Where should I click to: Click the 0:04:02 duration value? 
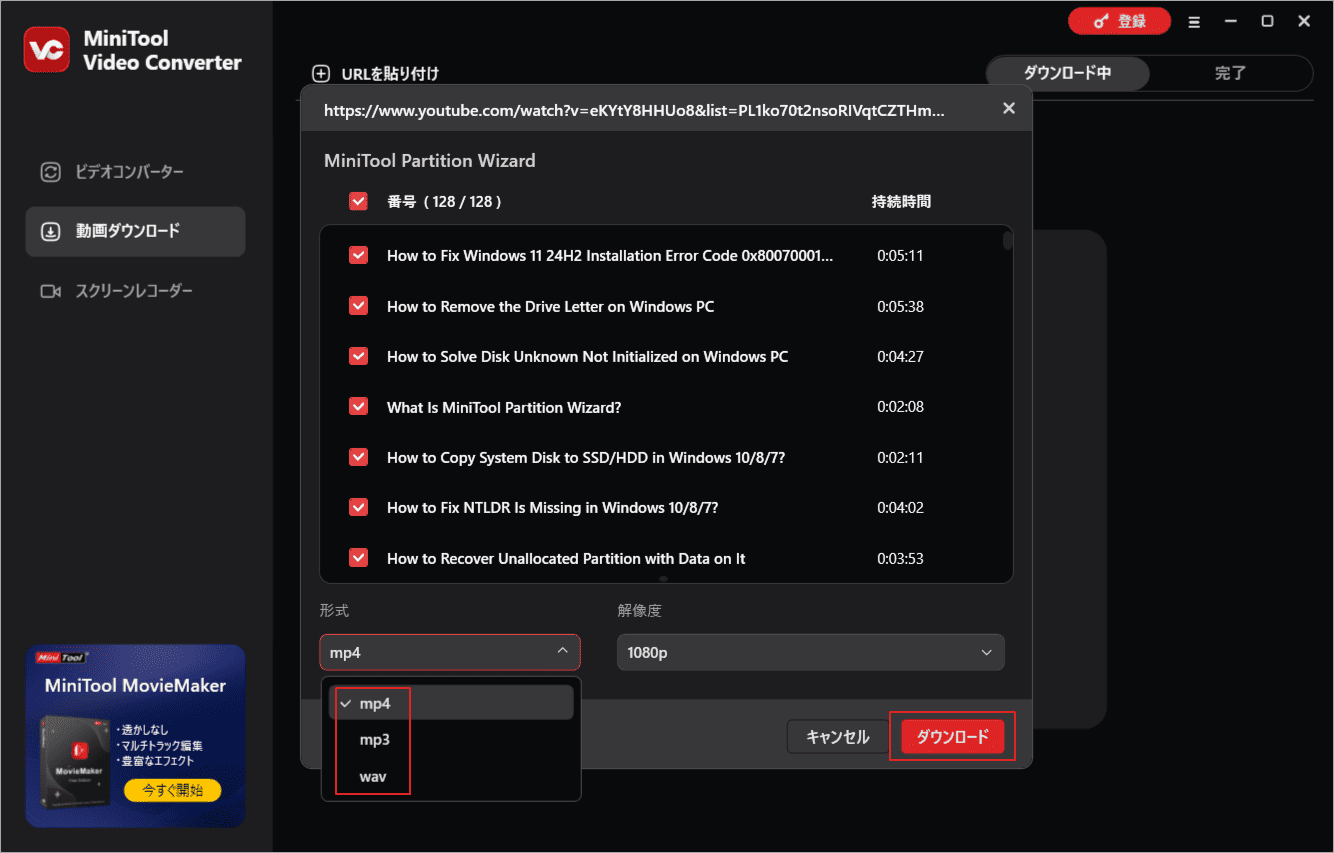tap(900, 508)
